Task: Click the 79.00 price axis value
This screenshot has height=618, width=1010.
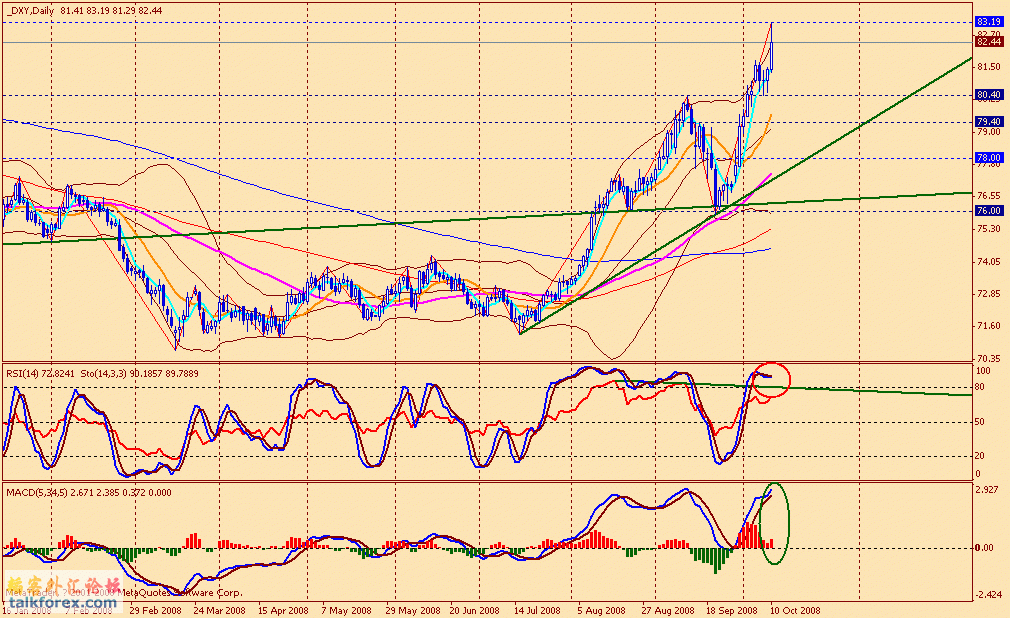Action: coord(989,131)
